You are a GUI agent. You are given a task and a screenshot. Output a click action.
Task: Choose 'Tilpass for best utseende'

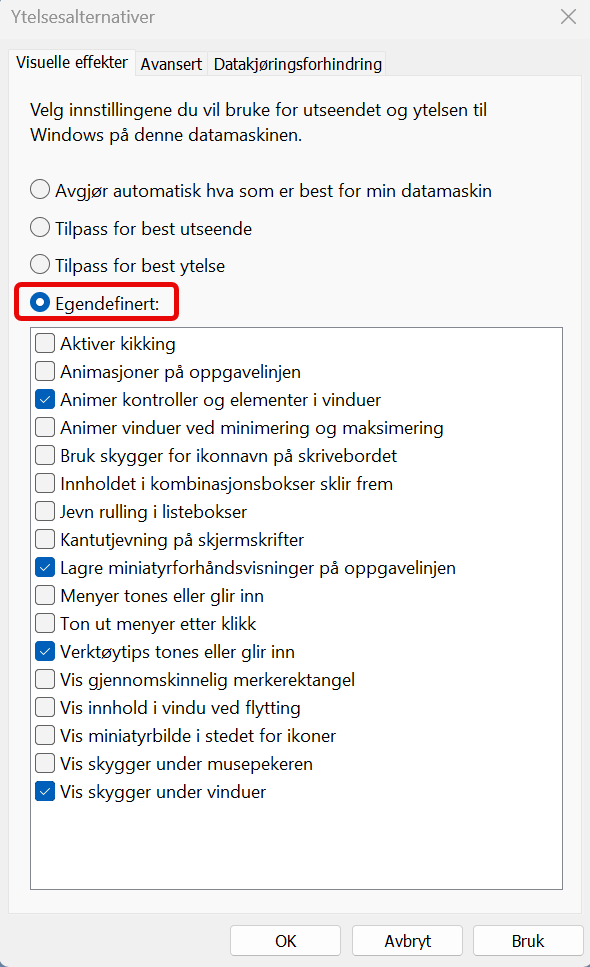tap(37, 227)
